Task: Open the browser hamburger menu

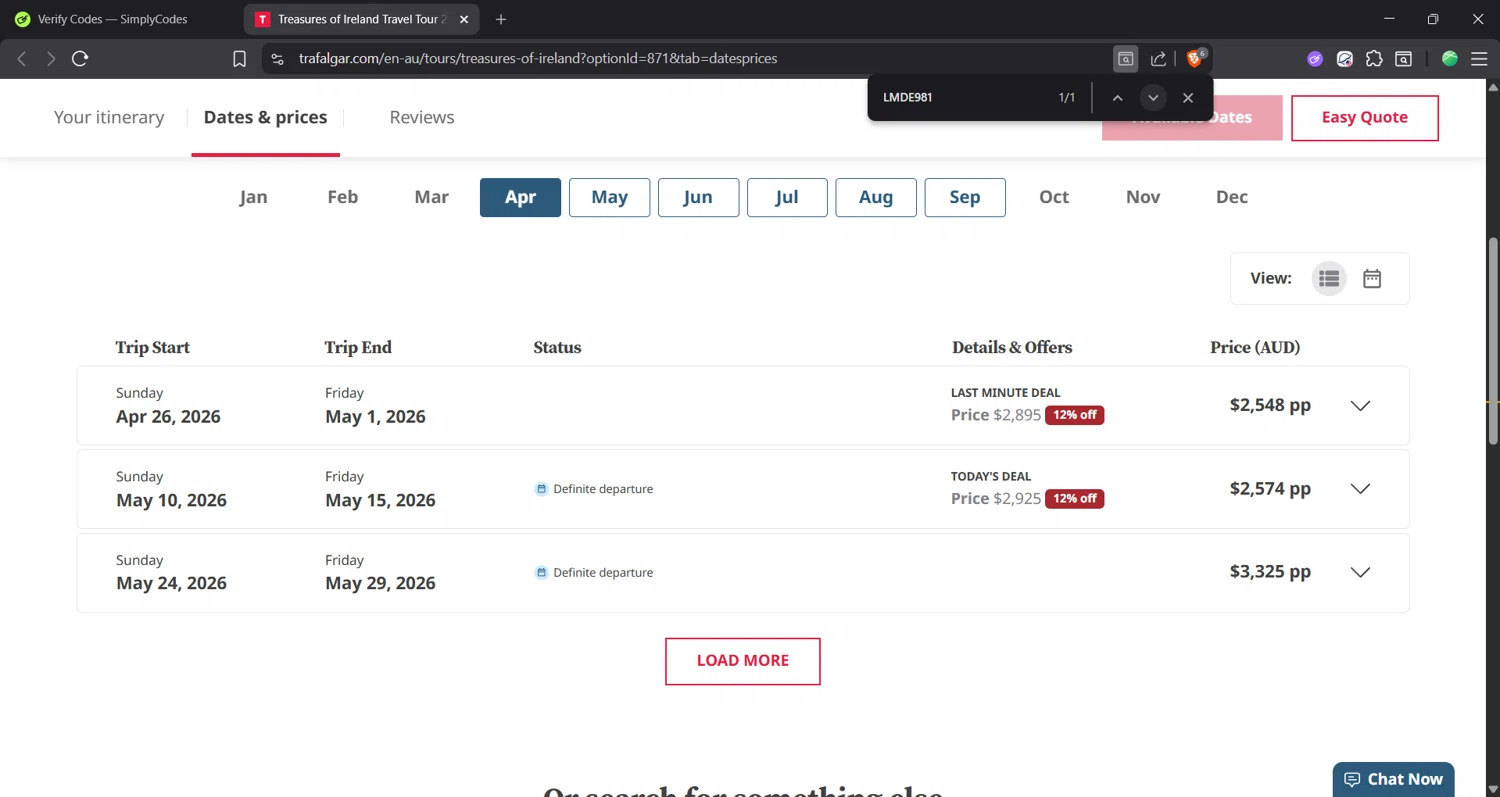Action: coord(1479,59)
